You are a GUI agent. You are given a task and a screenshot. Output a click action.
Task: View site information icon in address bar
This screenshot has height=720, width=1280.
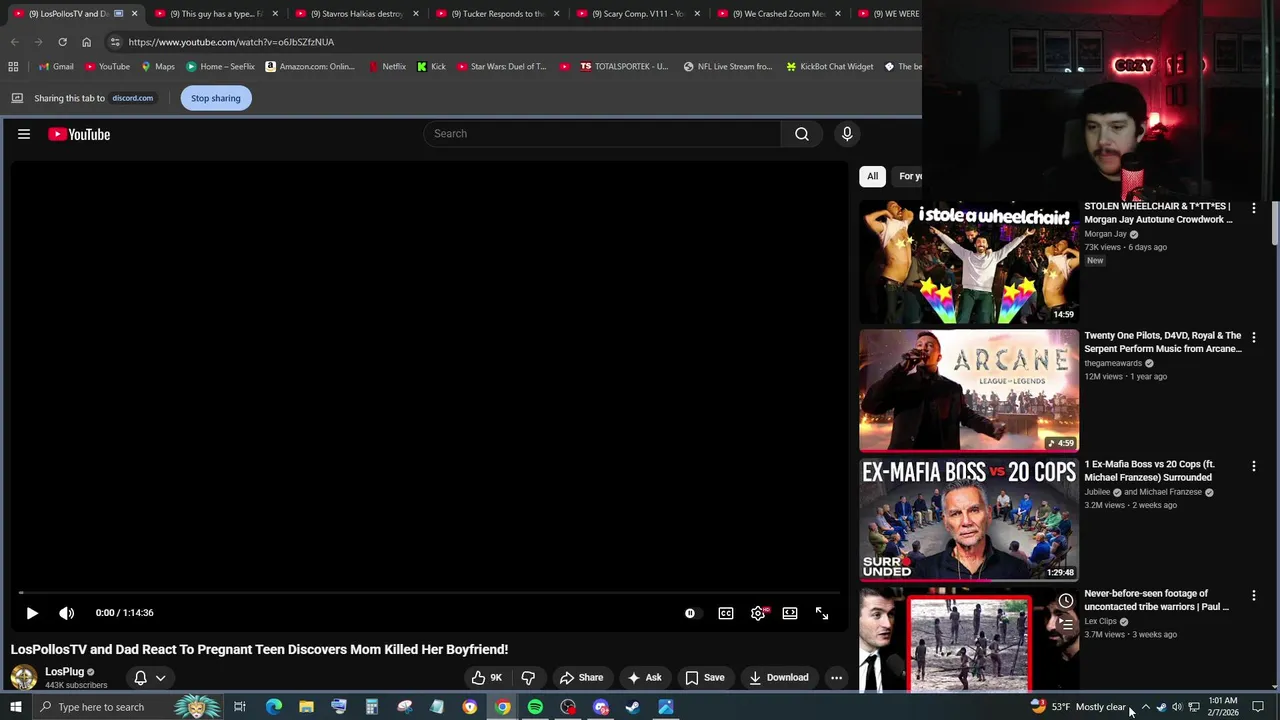click(x=115, y=42)
